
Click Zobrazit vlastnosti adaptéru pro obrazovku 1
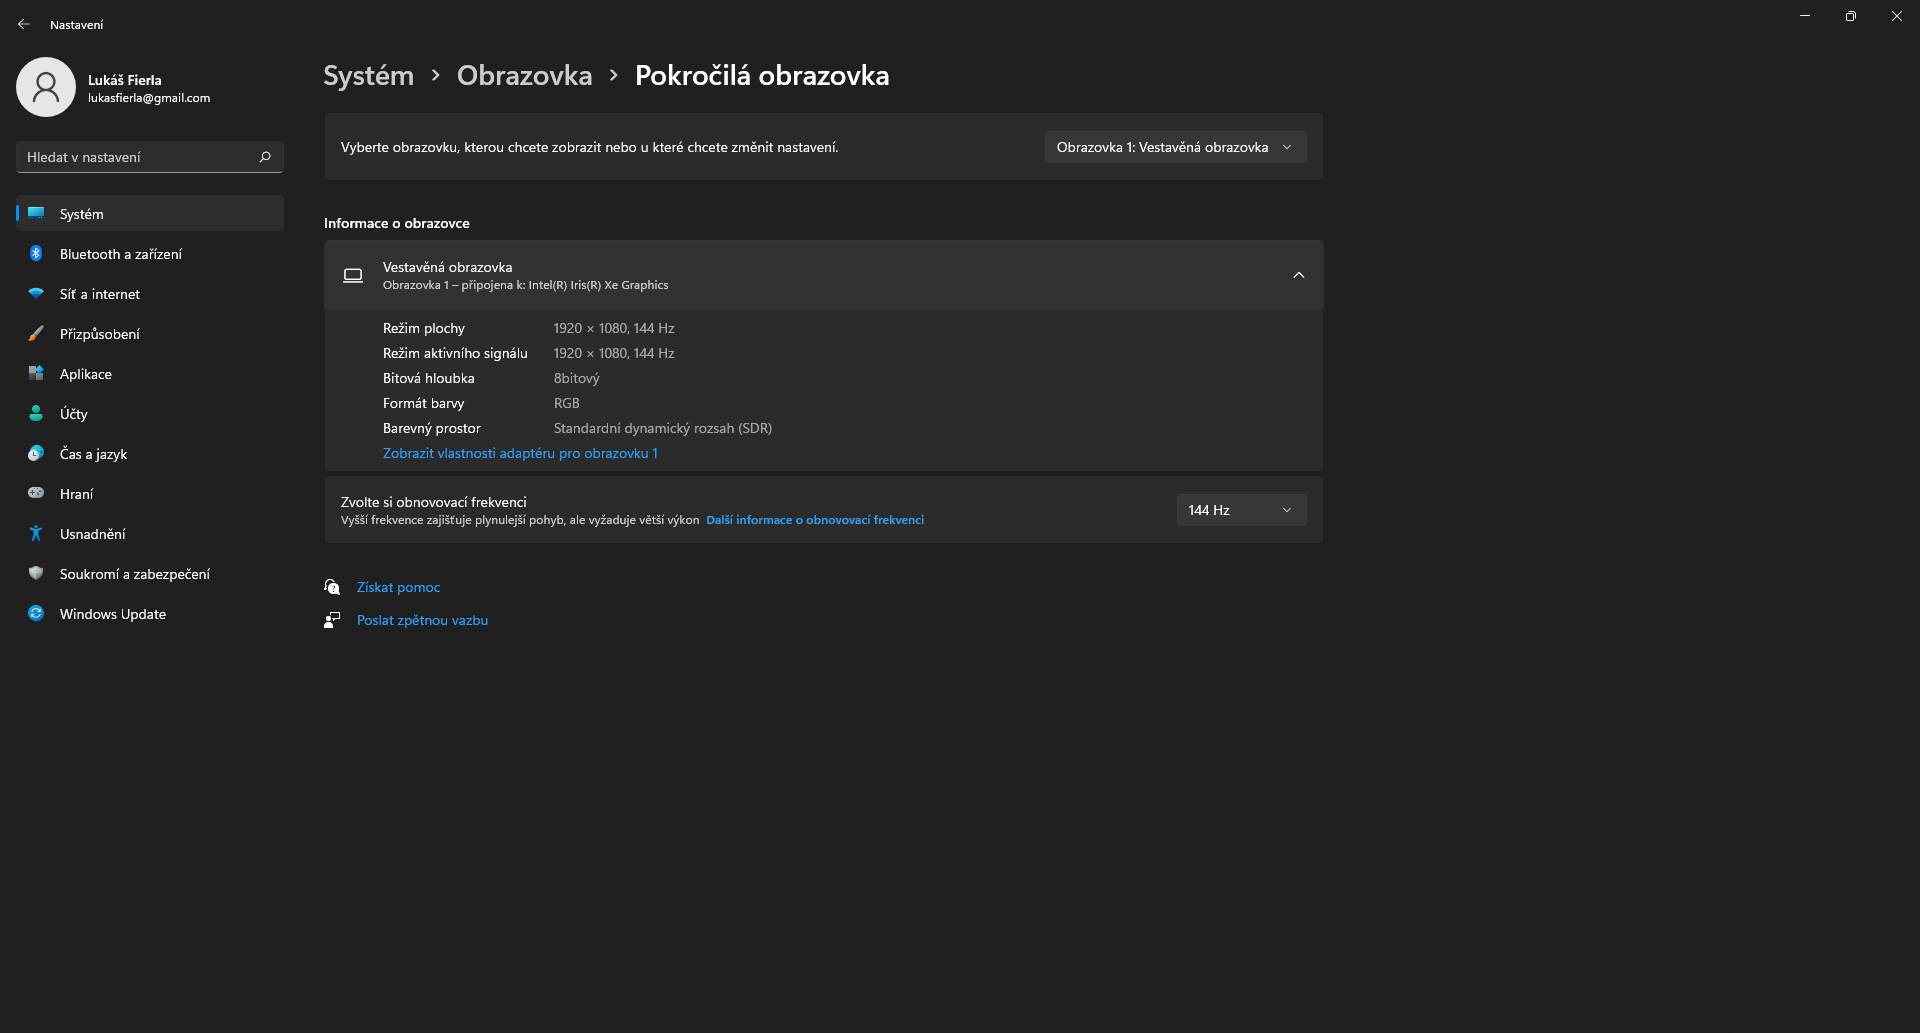(520, 453)
